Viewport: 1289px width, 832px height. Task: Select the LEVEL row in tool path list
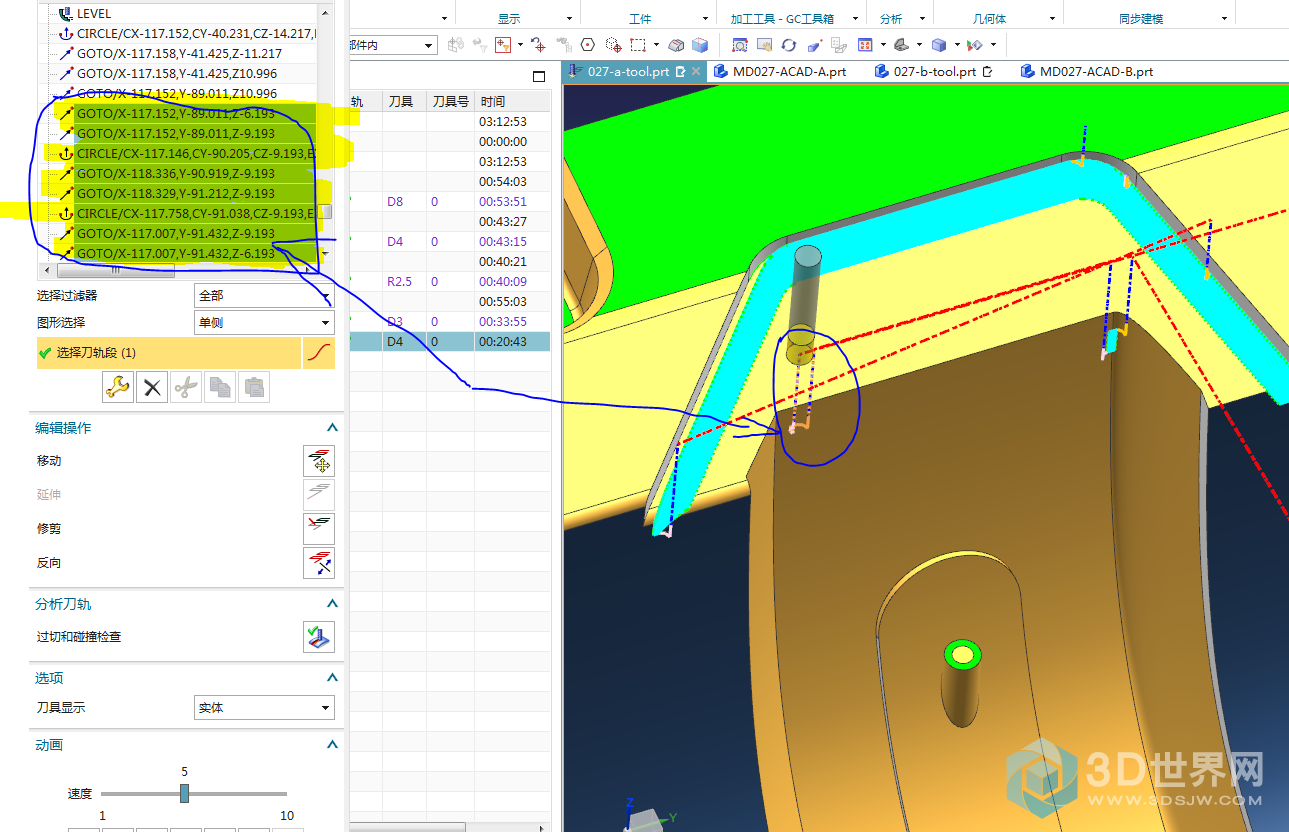[x=94, y=14]
